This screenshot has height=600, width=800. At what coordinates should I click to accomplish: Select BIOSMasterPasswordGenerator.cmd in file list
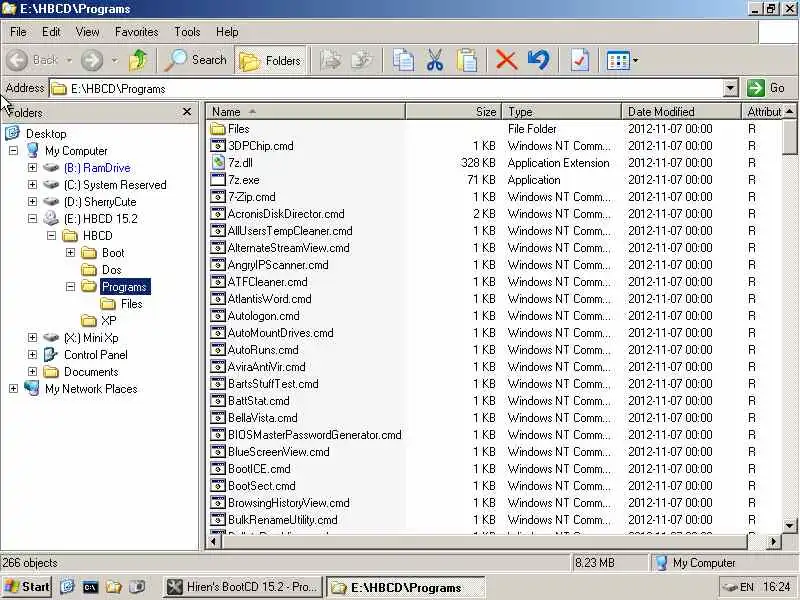coord(315,435)
